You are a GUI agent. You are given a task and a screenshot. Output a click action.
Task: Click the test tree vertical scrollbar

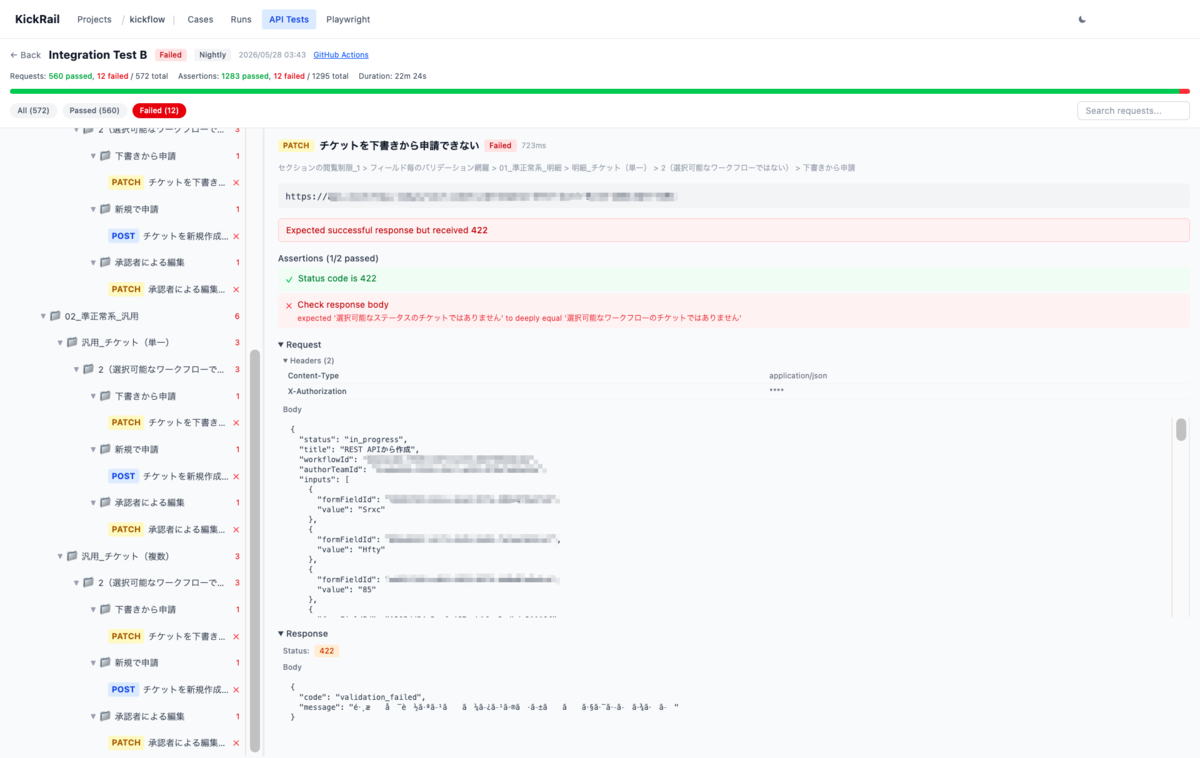pos(255,550)
